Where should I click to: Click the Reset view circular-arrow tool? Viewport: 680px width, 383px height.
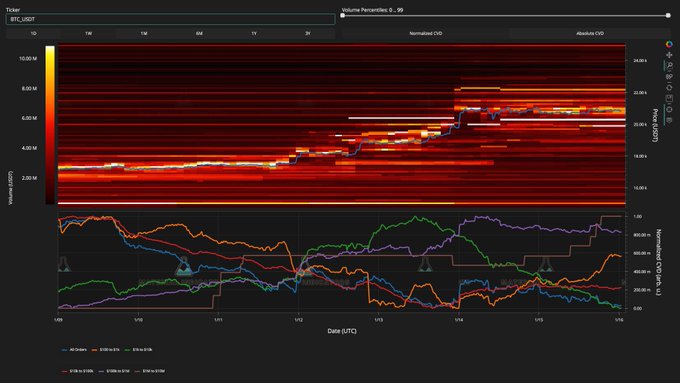[669, 88]
